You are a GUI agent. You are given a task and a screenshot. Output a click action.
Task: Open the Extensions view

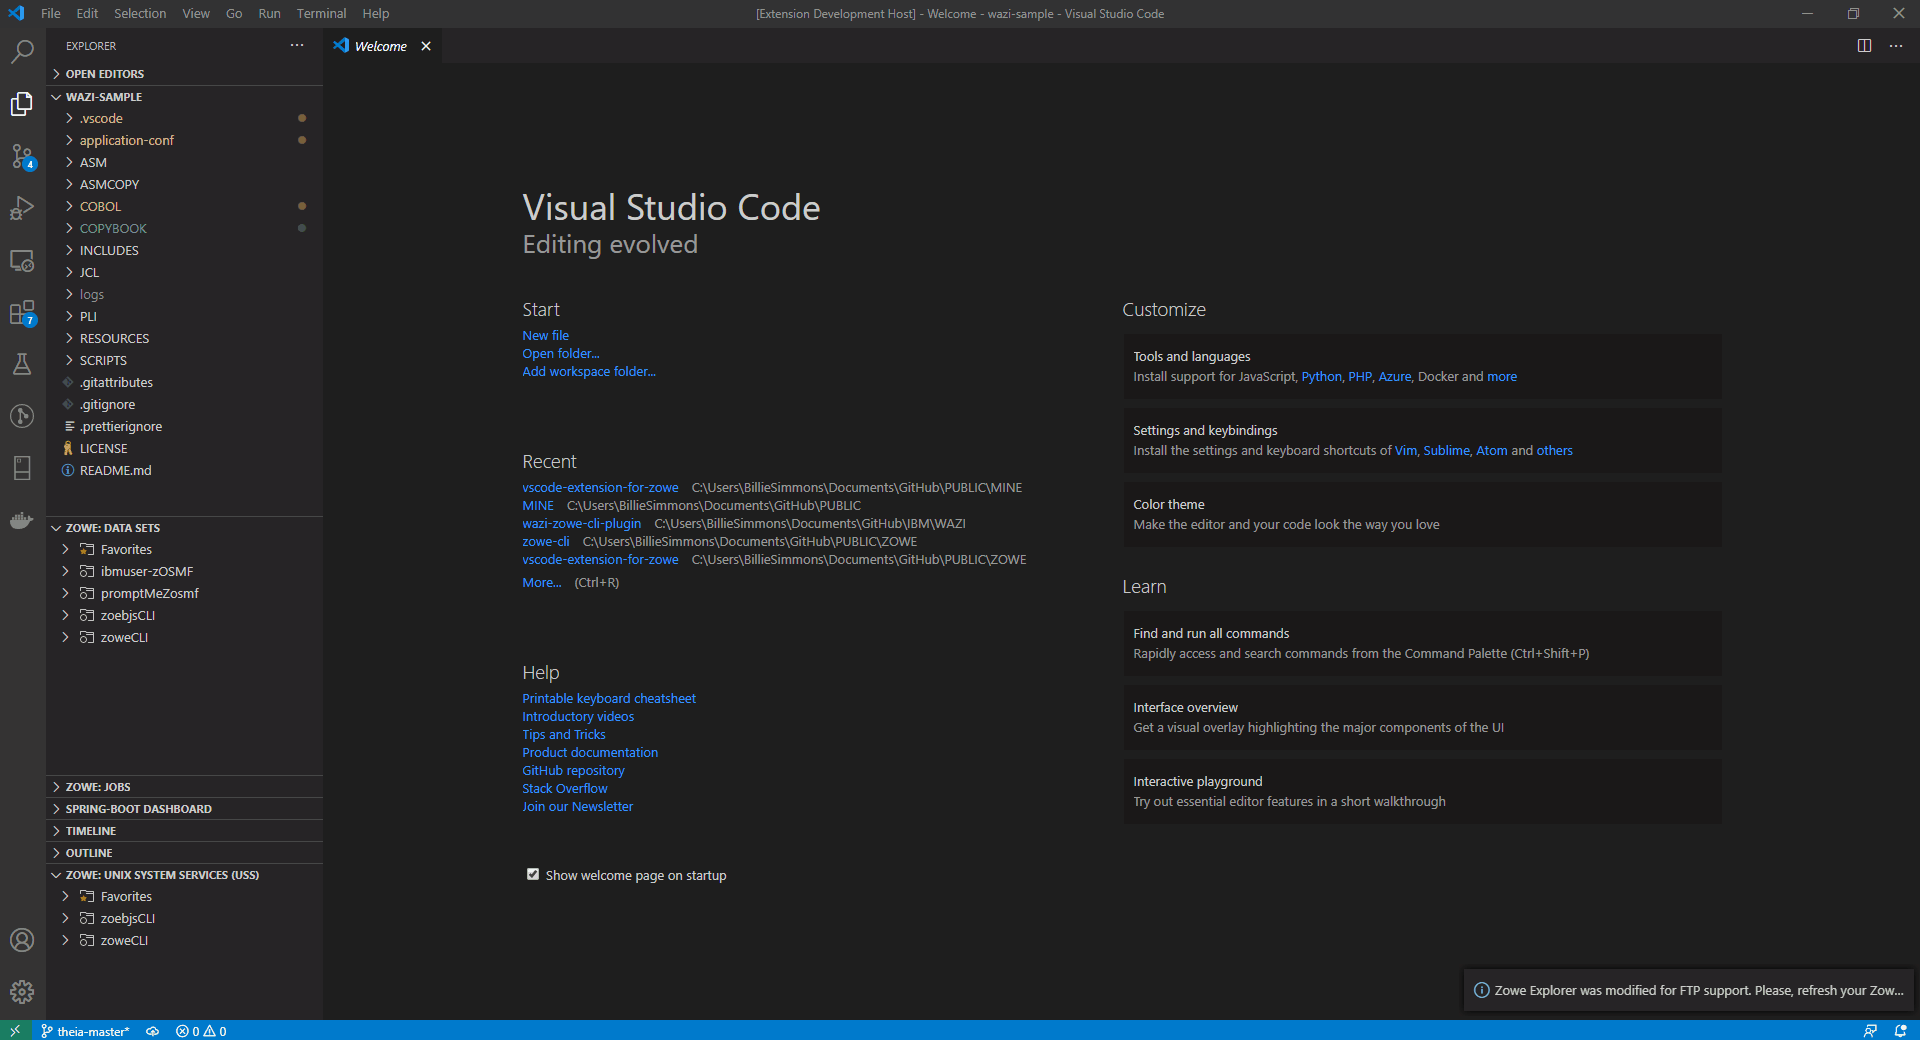click(x=22, y=312)
